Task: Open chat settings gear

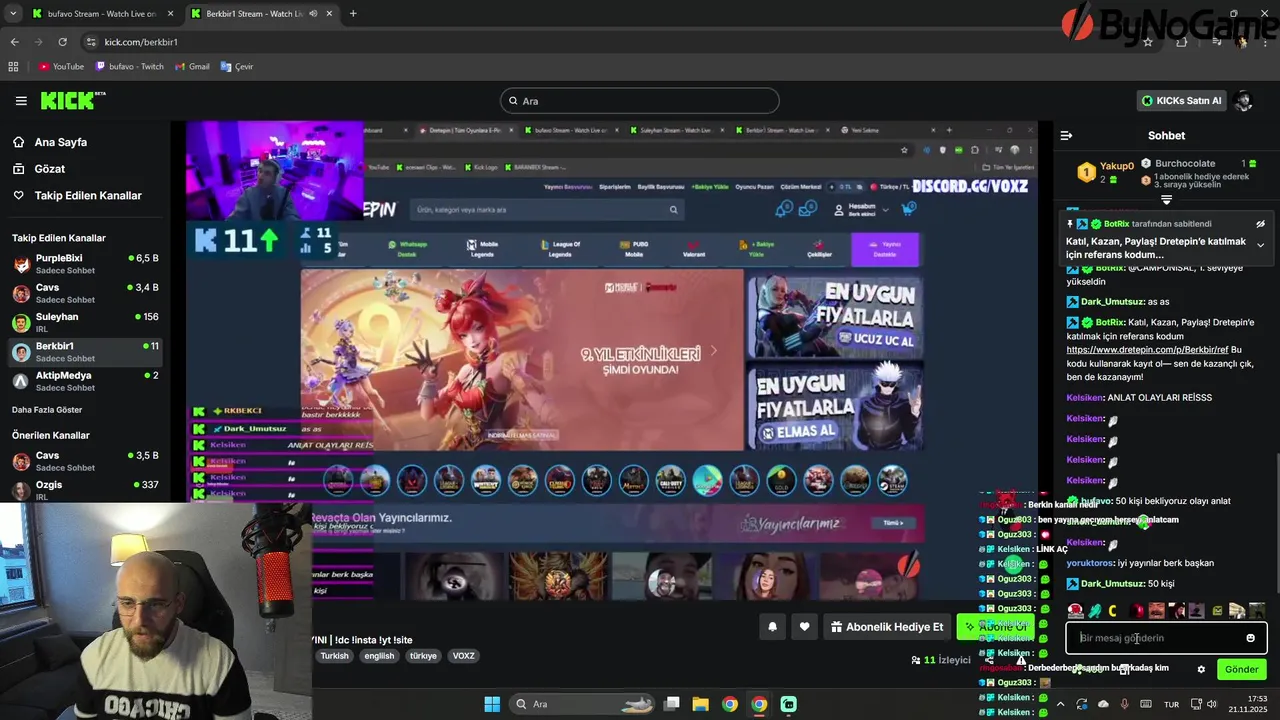Action: (1201, 670)
